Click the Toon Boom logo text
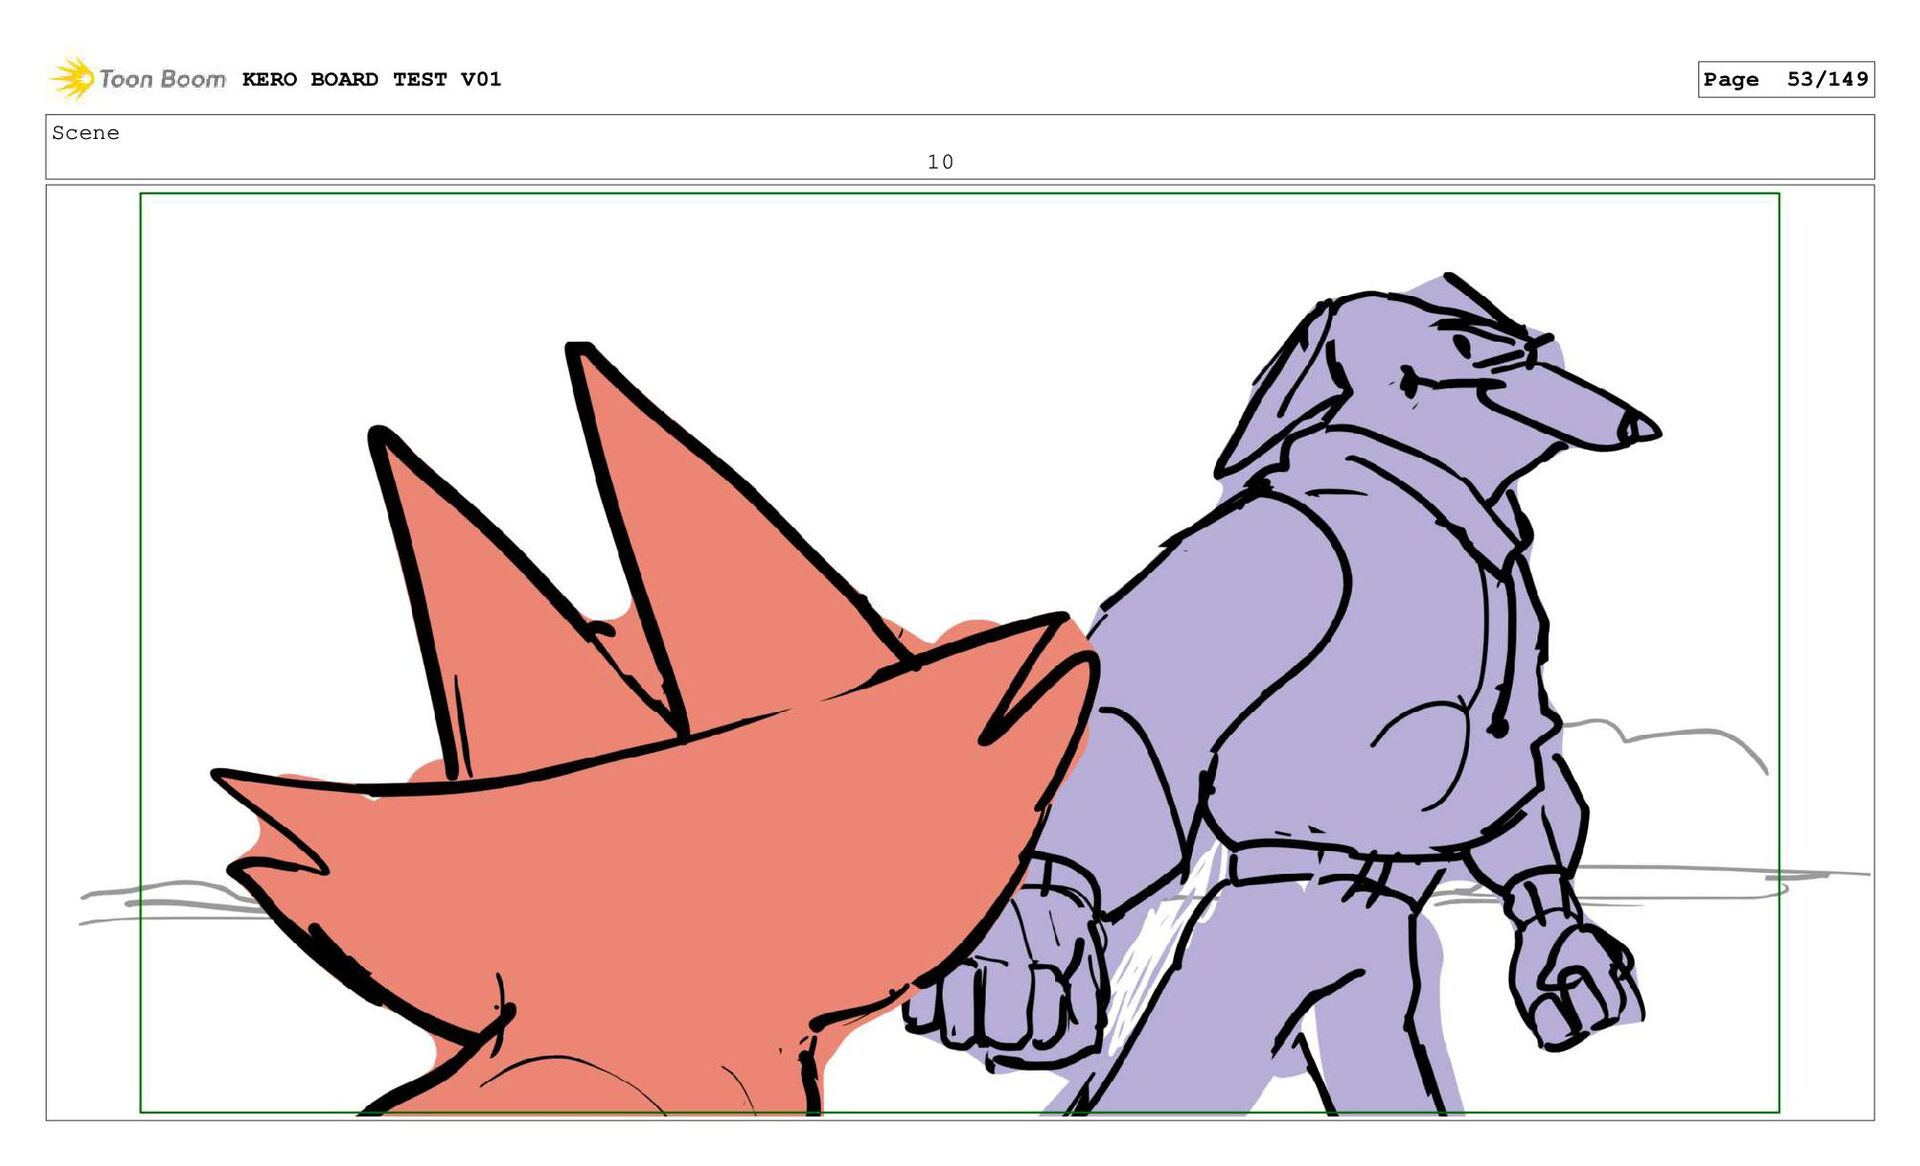 click(162, 79)
